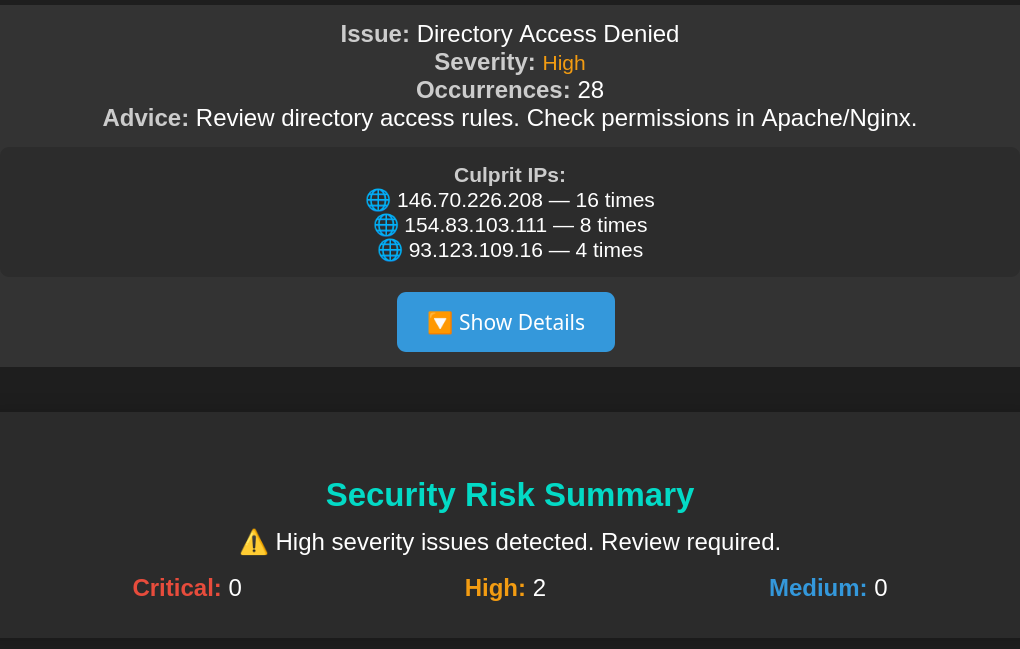Click the warning triangle icon
Viewport: 1020px width, 649px height.
[254, 542]
